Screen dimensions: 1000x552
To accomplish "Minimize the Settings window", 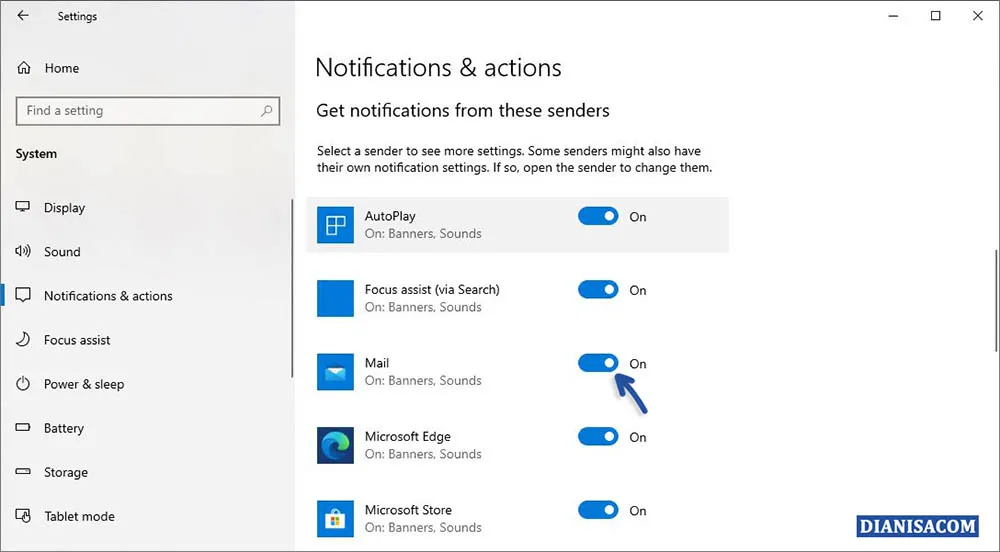I will coord(893,15).
